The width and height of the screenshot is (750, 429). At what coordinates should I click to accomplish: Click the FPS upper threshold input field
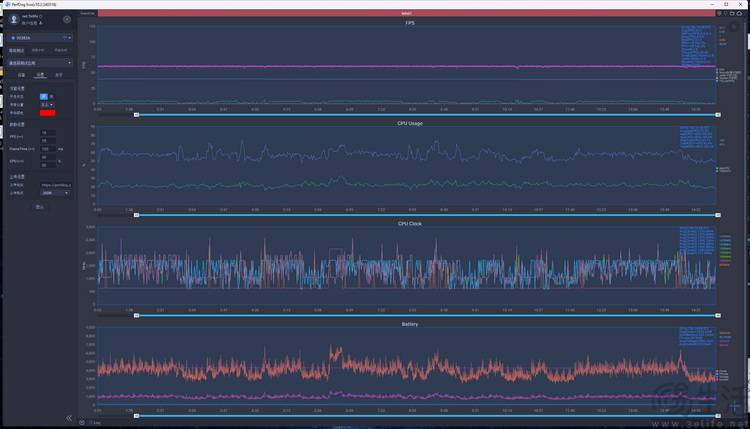48,132
